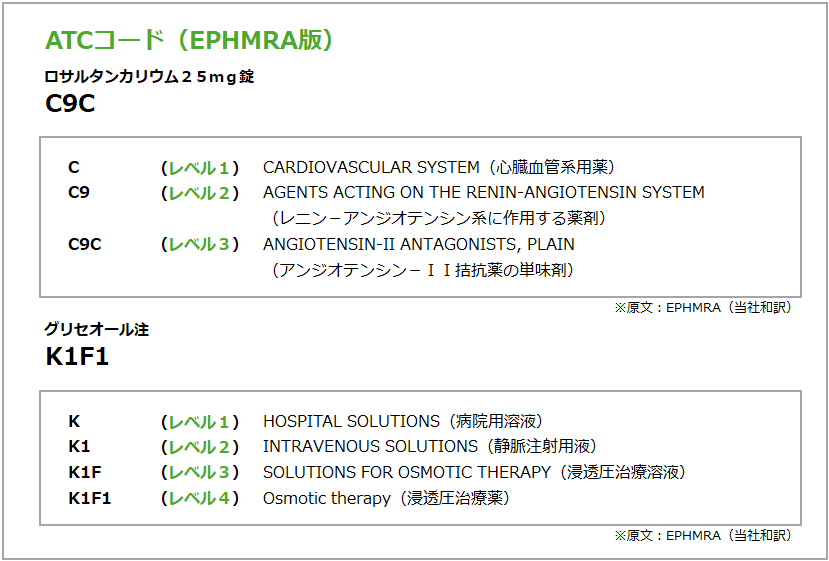Select the ANGIOTENSIN-II ANTAGONISTS, PLAIN line

click(x=418, y=244)
